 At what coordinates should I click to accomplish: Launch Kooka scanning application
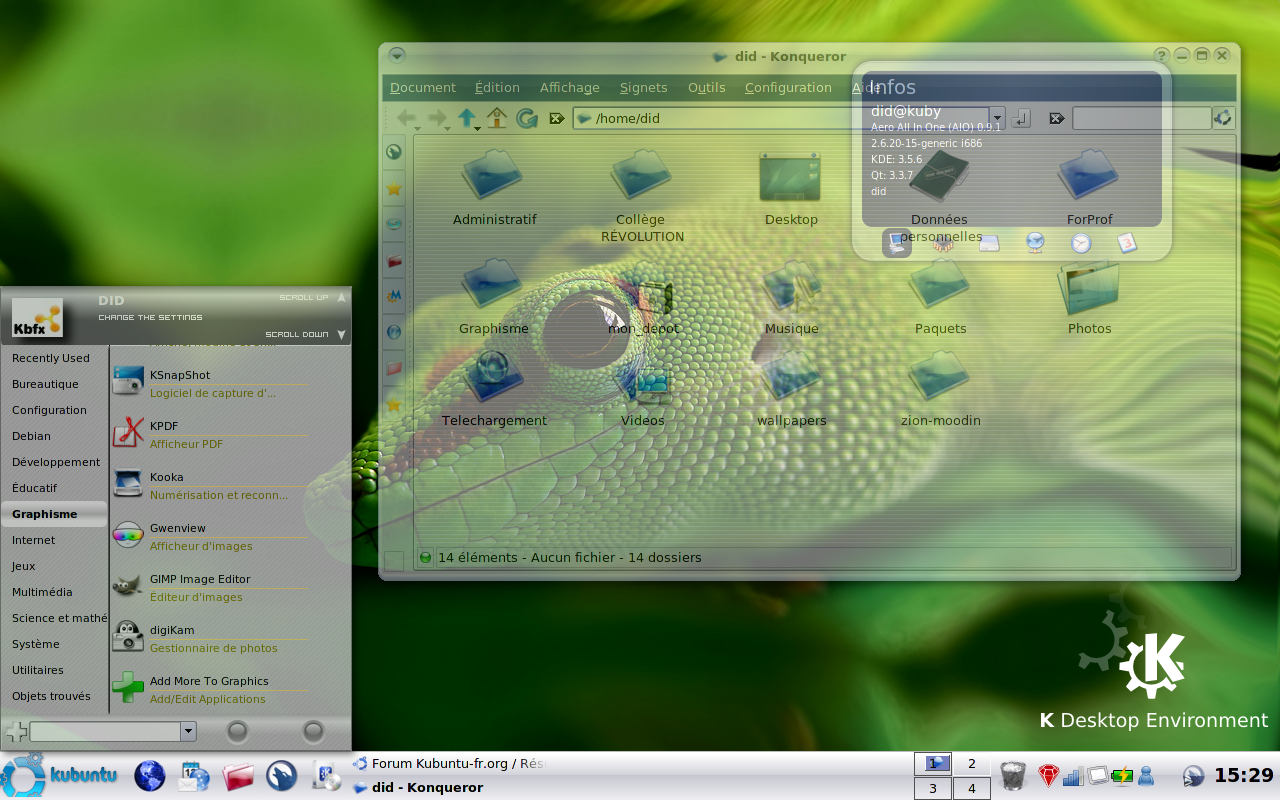pyautogui.click(x=210, y=486)
